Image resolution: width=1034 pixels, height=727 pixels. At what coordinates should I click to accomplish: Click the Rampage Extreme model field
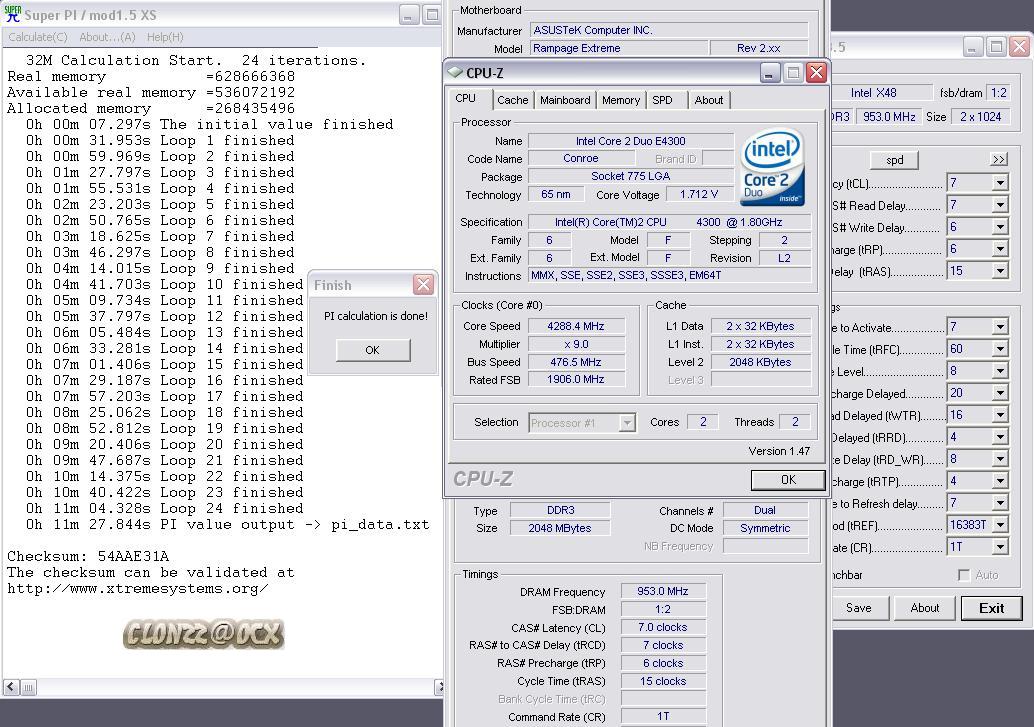[x=619, y=48]
